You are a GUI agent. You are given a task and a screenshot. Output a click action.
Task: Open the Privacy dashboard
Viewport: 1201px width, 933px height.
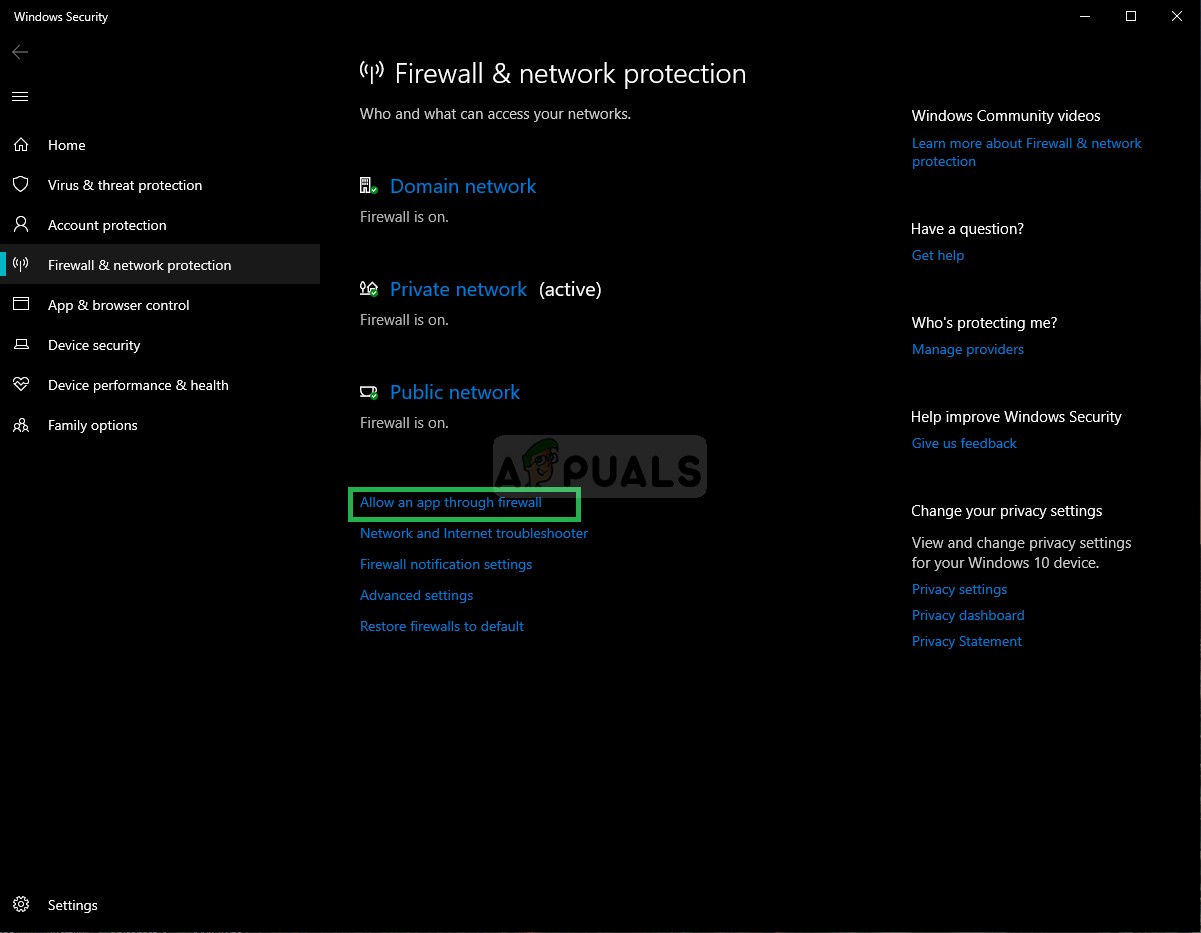(x=968, y=615)
